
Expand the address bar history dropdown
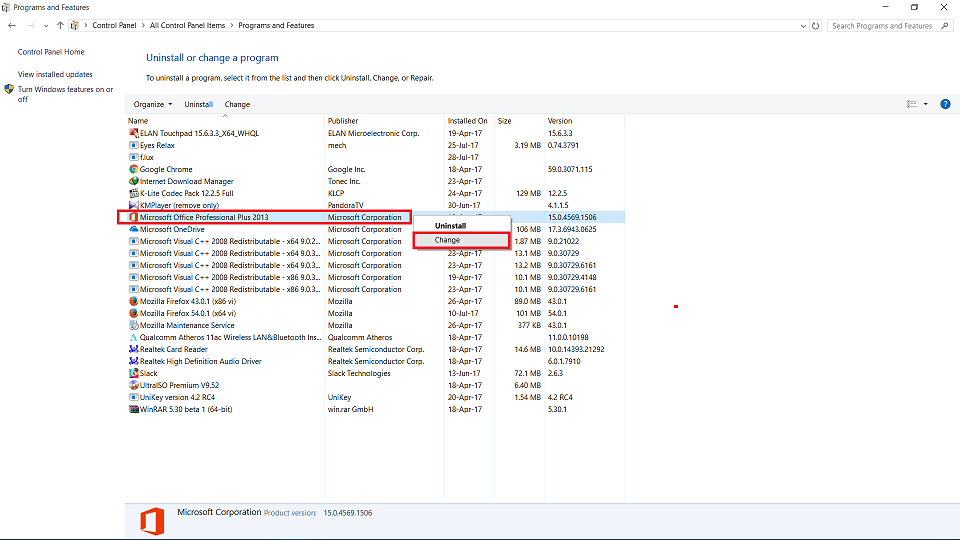pos(802,25)
